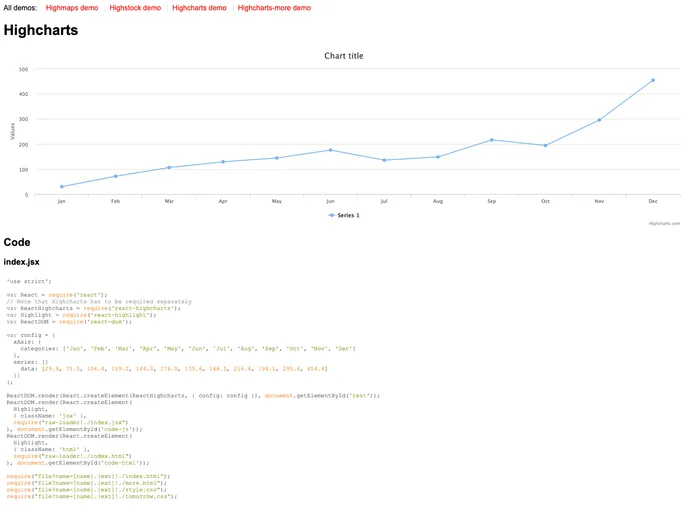
Task: Click the Jan x-axis label
Action: 61,201
